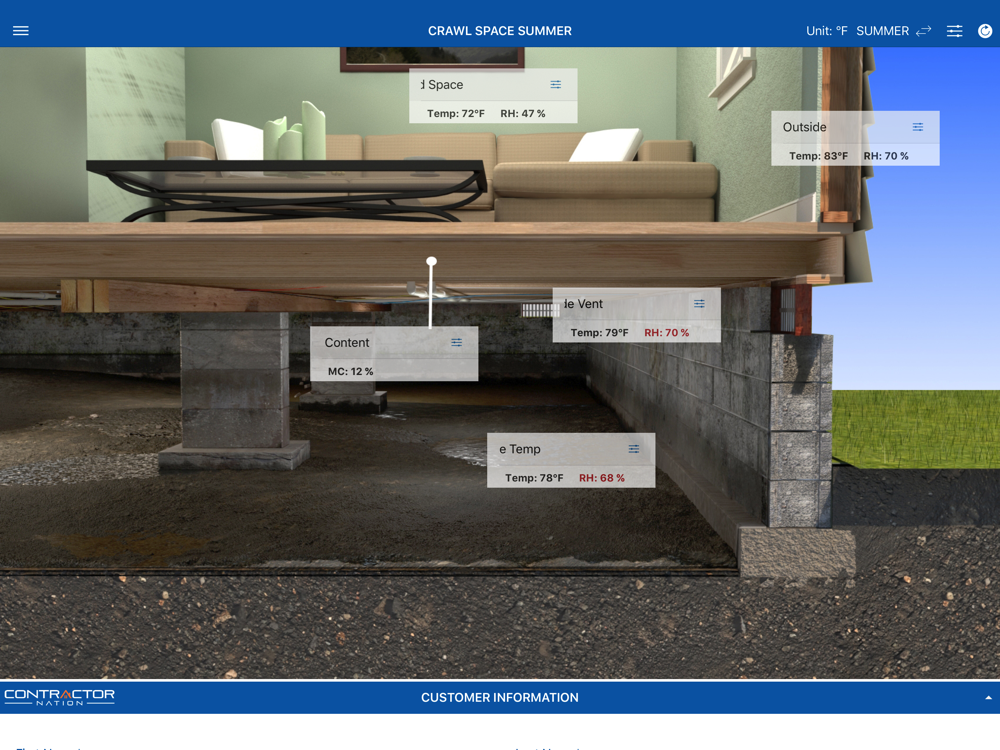Screen dimensions: 1000x750
Task: Select the Outside 'RH: 70 %' reading
Action: click(886, 156)
